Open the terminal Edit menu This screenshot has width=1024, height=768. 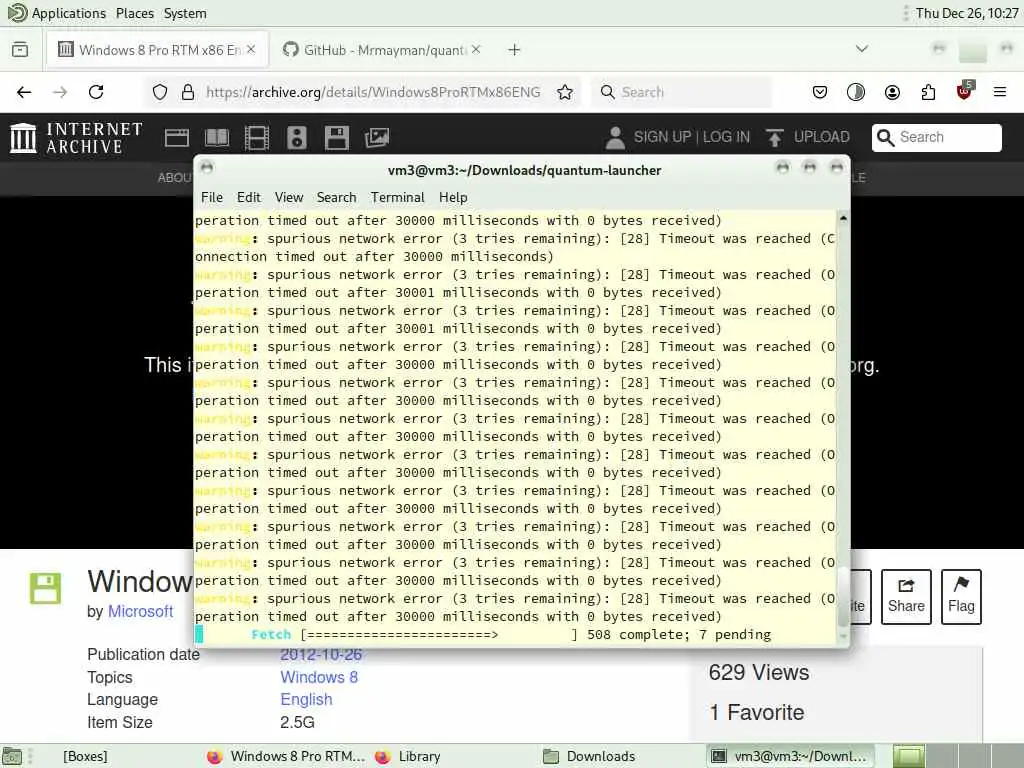coord(249,197)
